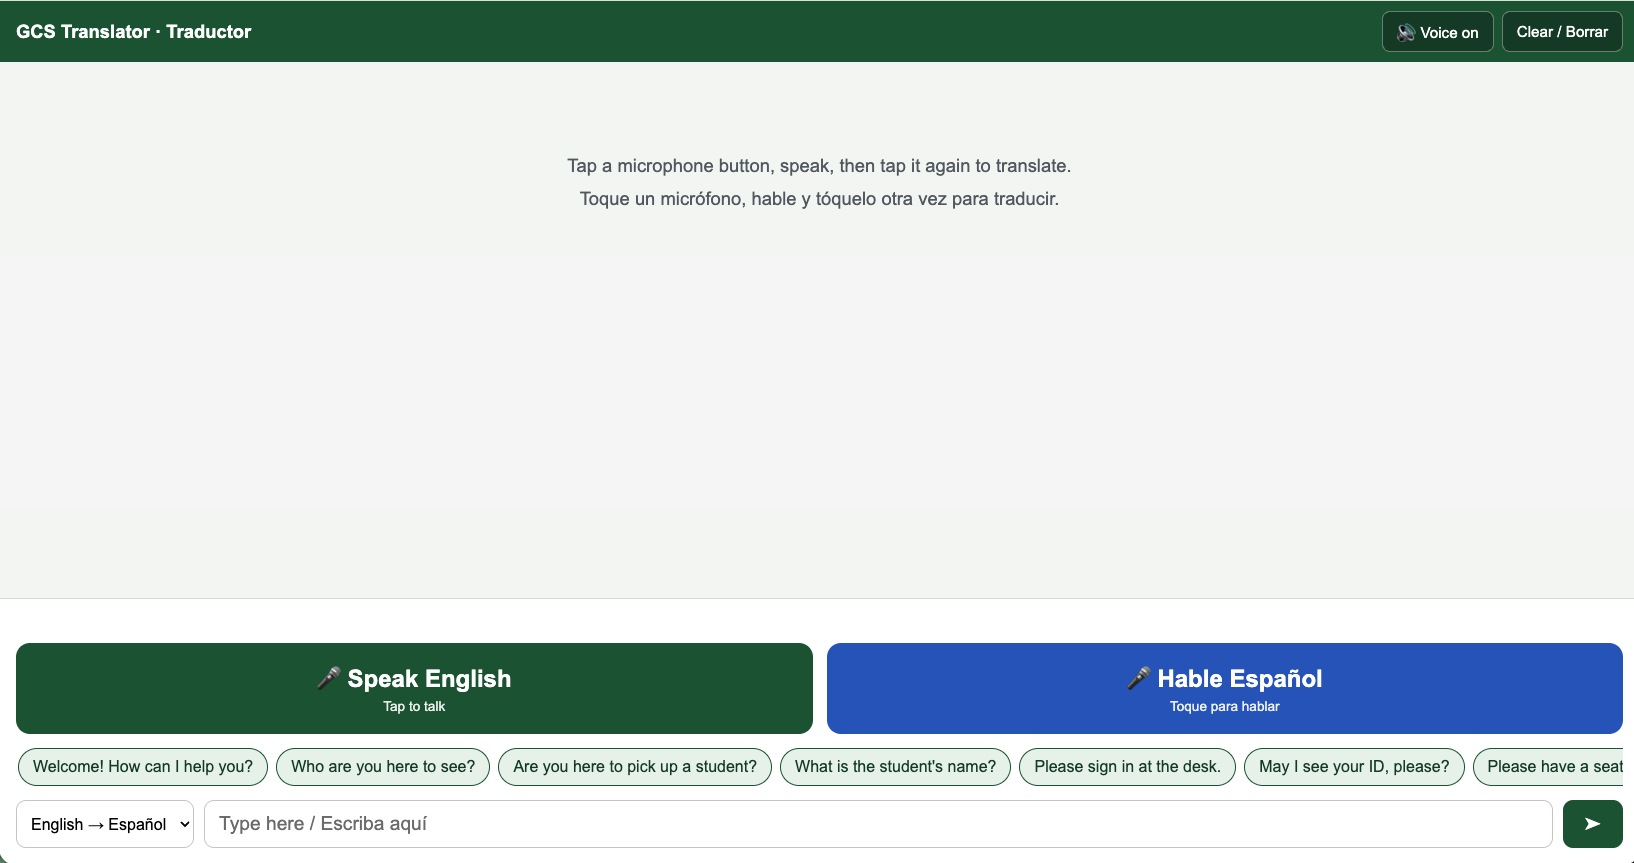
Task: Click the 'Tap a microphone button' instruction text
Action: coord(819,166)
